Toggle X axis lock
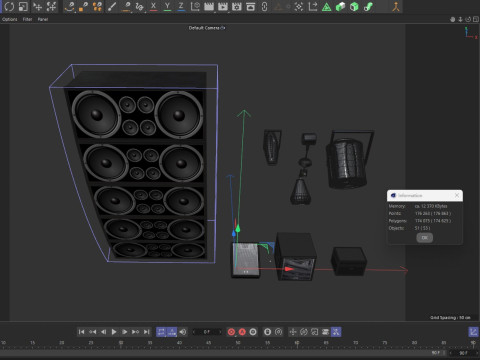The width and height of the screenshot is (480, 360). tap(153, 7)
